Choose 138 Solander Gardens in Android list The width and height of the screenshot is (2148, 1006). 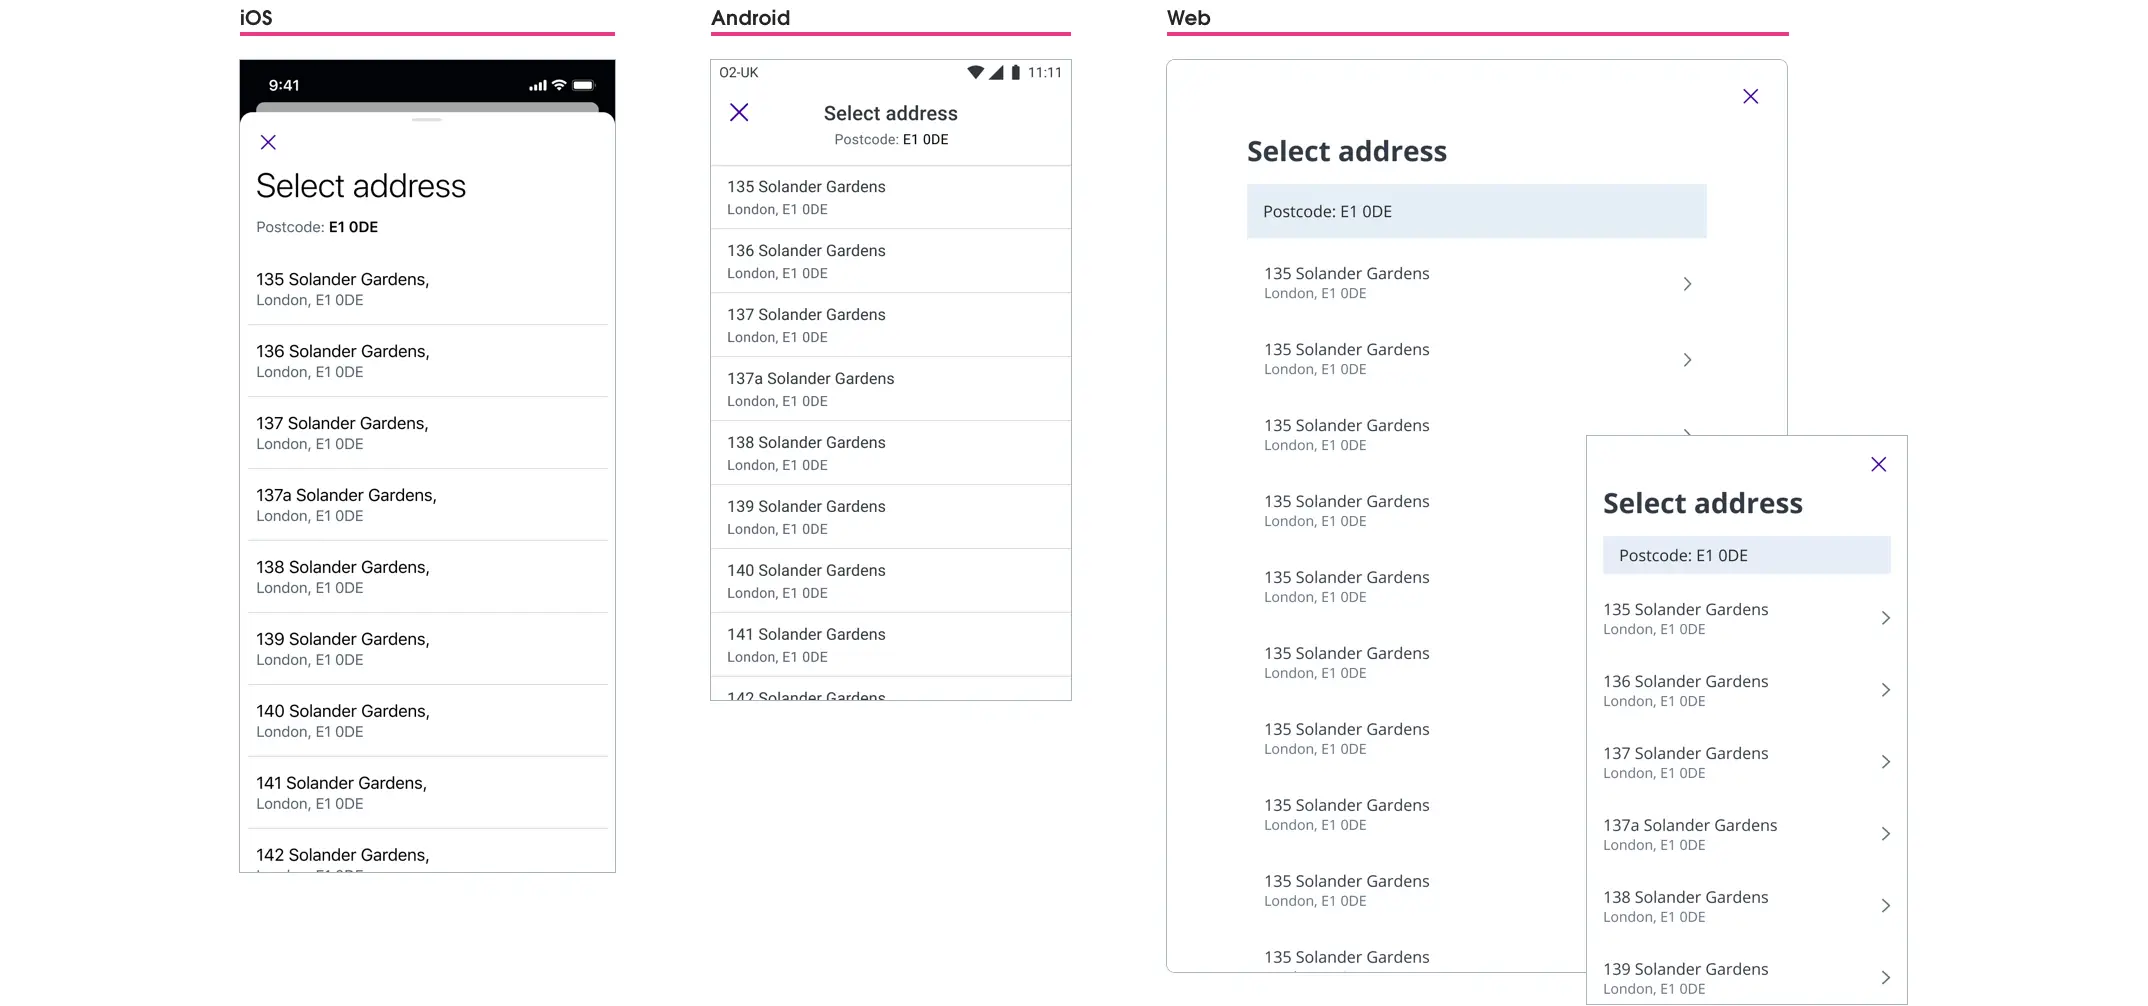[806, 452]
